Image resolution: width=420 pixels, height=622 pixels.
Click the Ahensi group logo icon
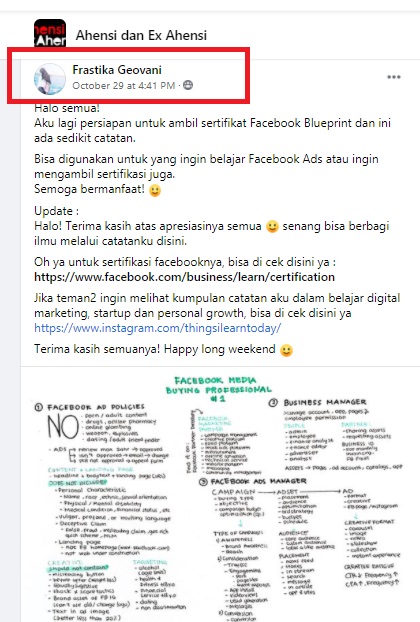point(50,33)
